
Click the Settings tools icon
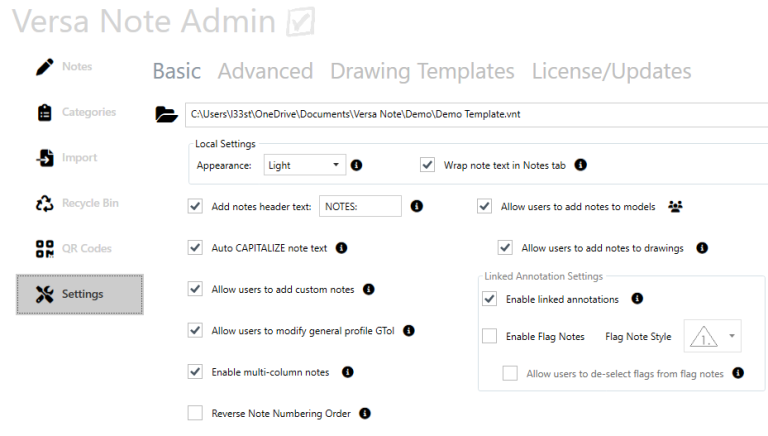(x=45, y=294)
